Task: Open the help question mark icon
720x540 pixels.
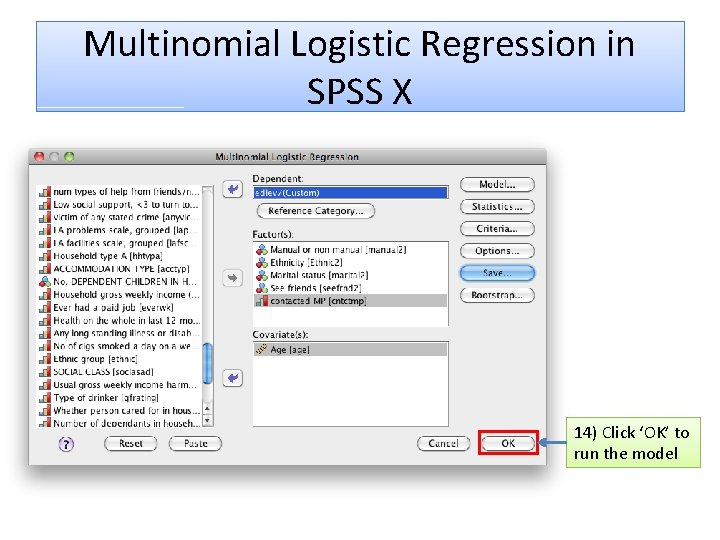Action: [67, 444]
